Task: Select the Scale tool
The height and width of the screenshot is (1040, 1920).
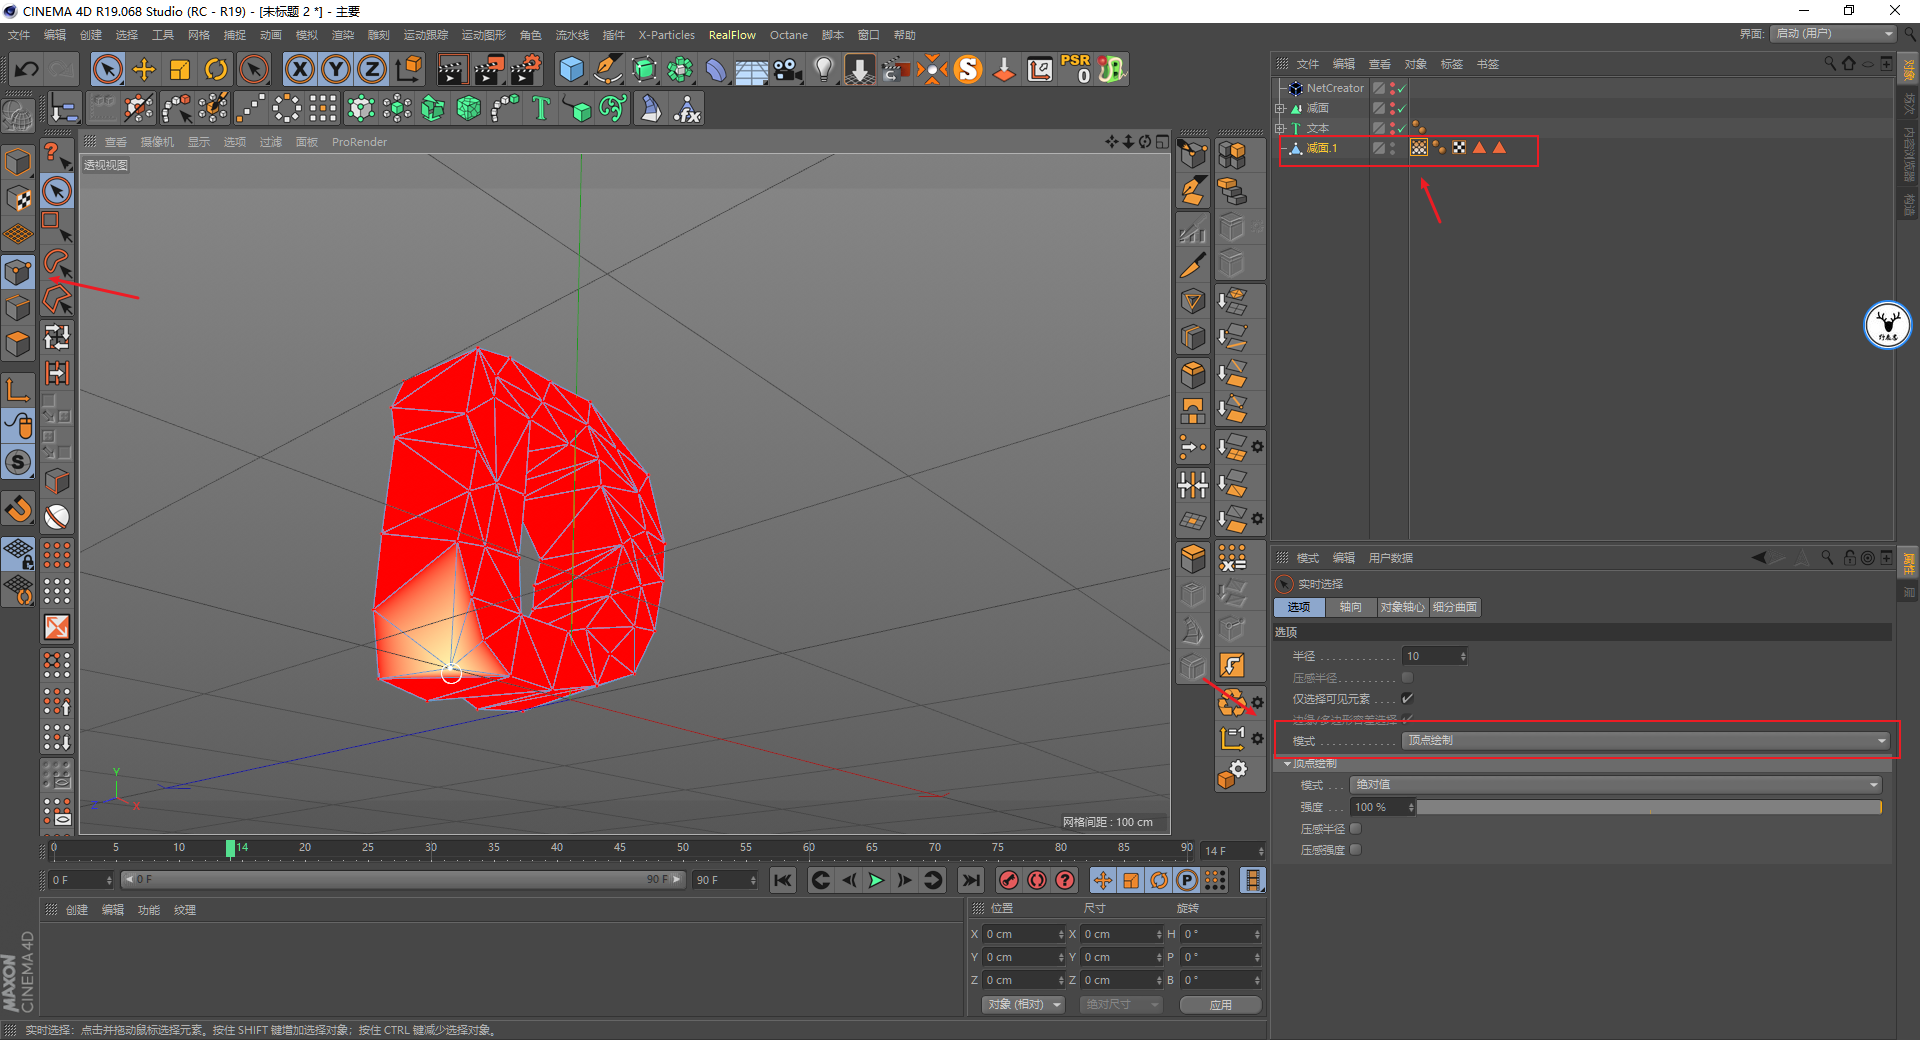Action: click(x=180, y=69)
